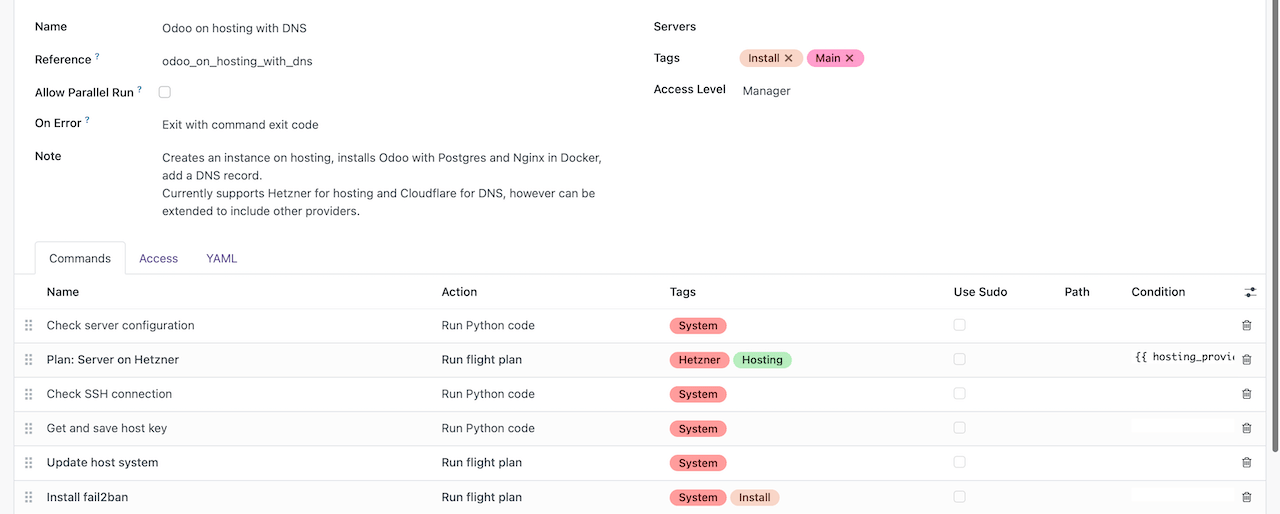Grab drag handle of Install fail2ban row

click(x=29, y=497)
